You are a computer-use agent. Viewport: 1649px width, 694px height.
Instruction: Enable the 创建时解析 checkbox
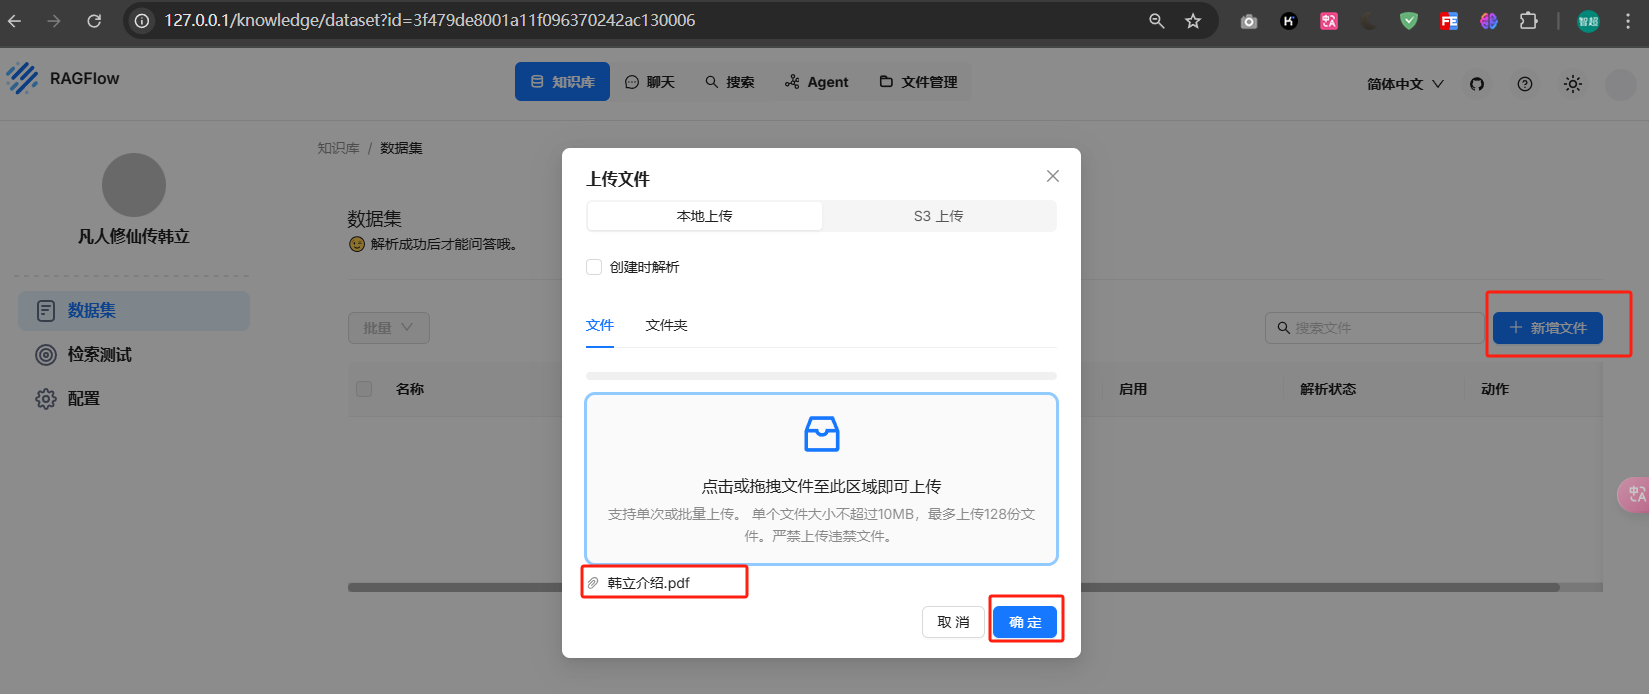(594, 267)
